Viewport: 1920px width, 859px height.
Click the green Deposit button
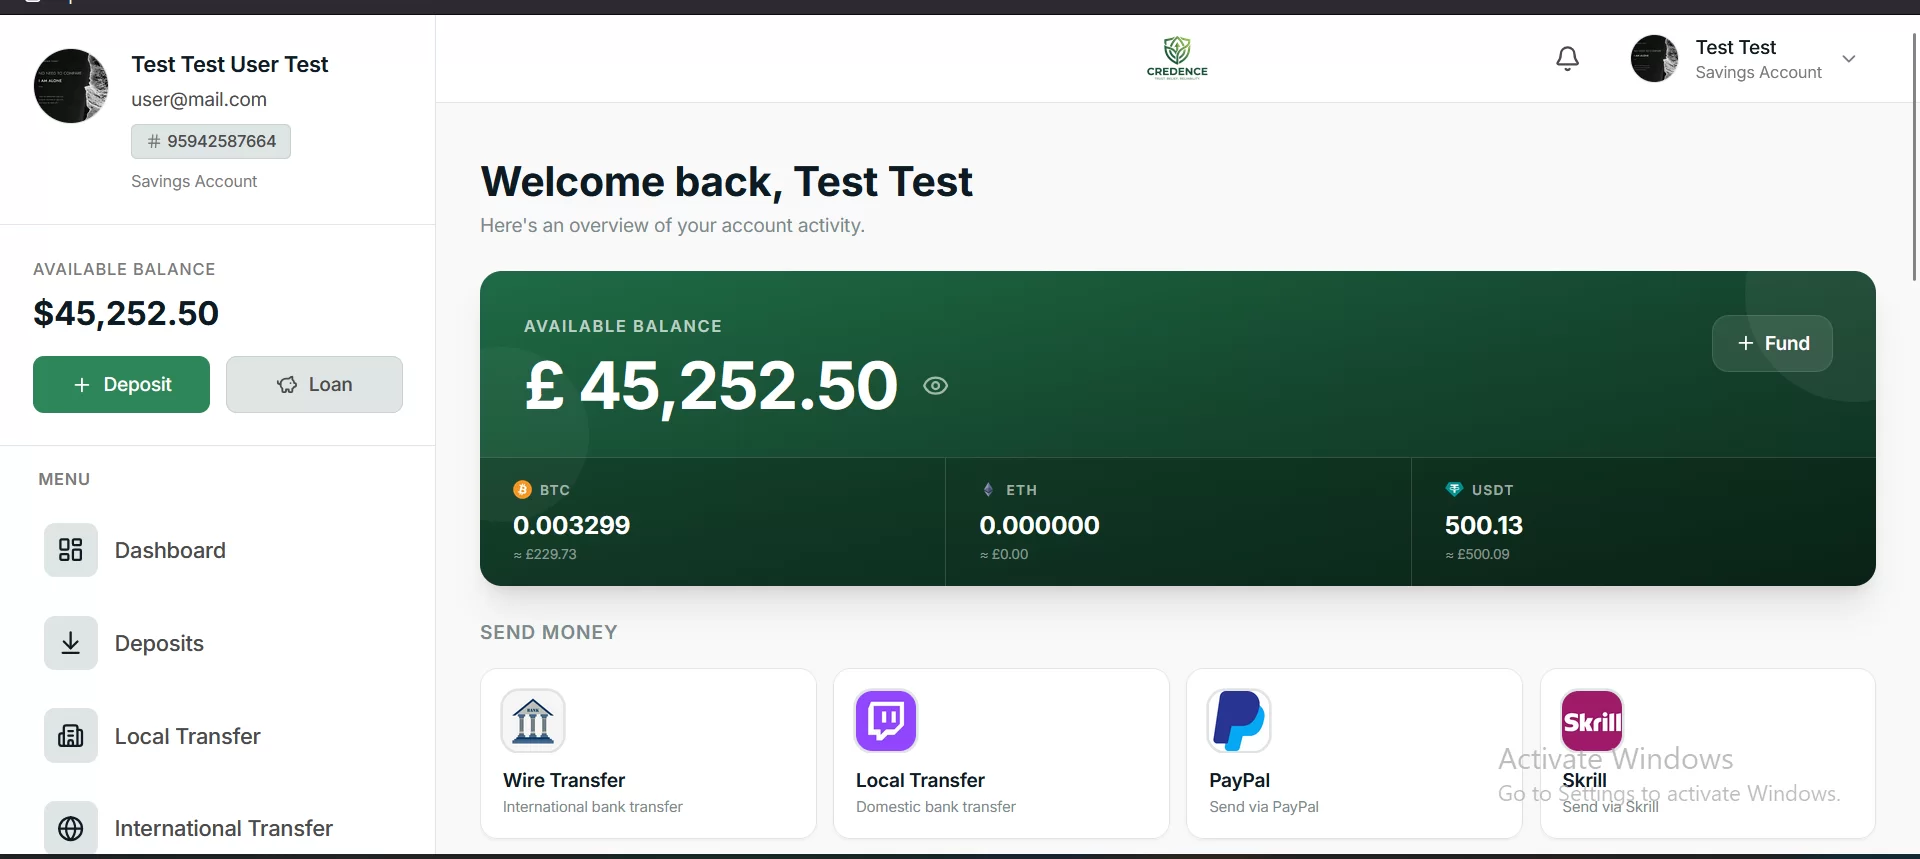pos(121,384)
